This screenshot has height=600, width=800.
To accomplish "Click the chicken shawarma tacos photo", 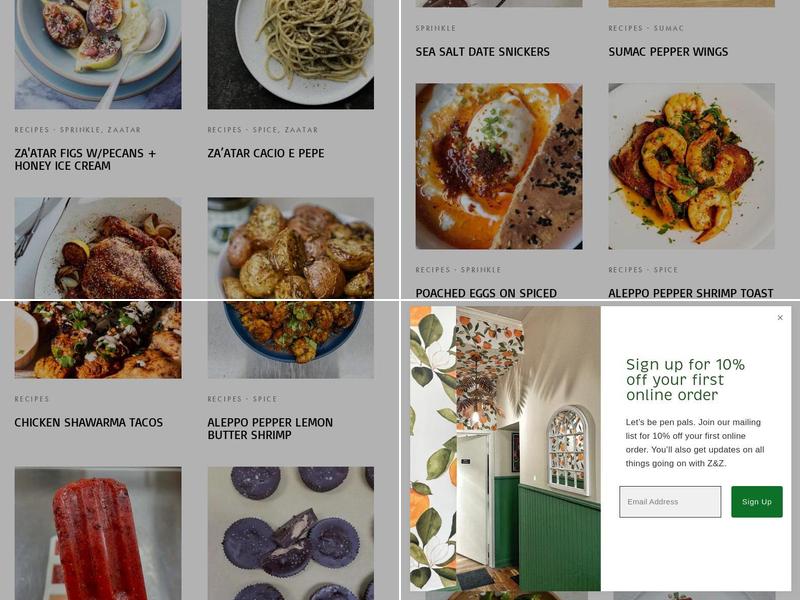I will point(98,340).
